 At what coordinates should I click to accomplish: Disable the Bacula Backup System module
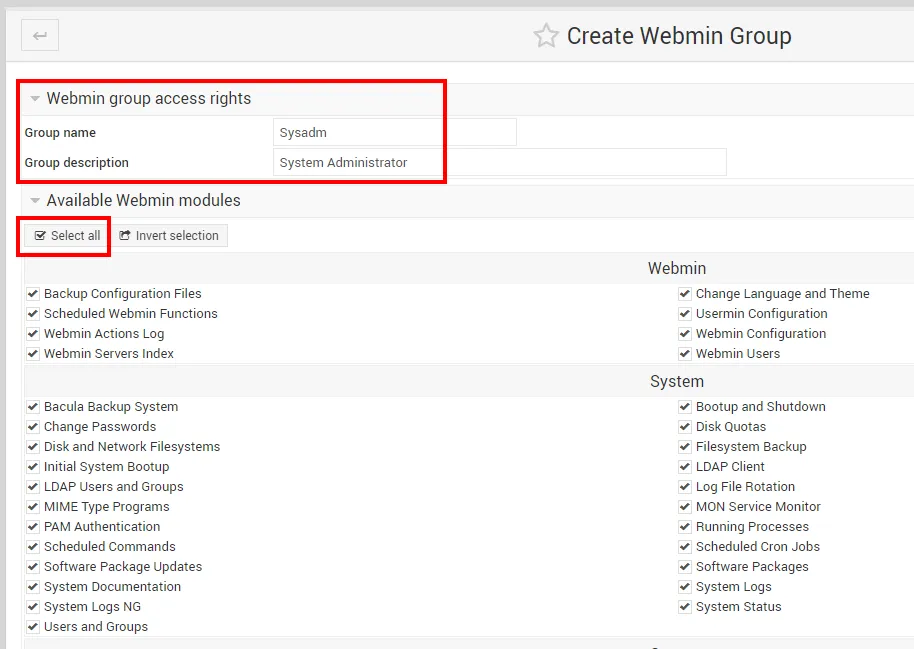pos(33,407)
